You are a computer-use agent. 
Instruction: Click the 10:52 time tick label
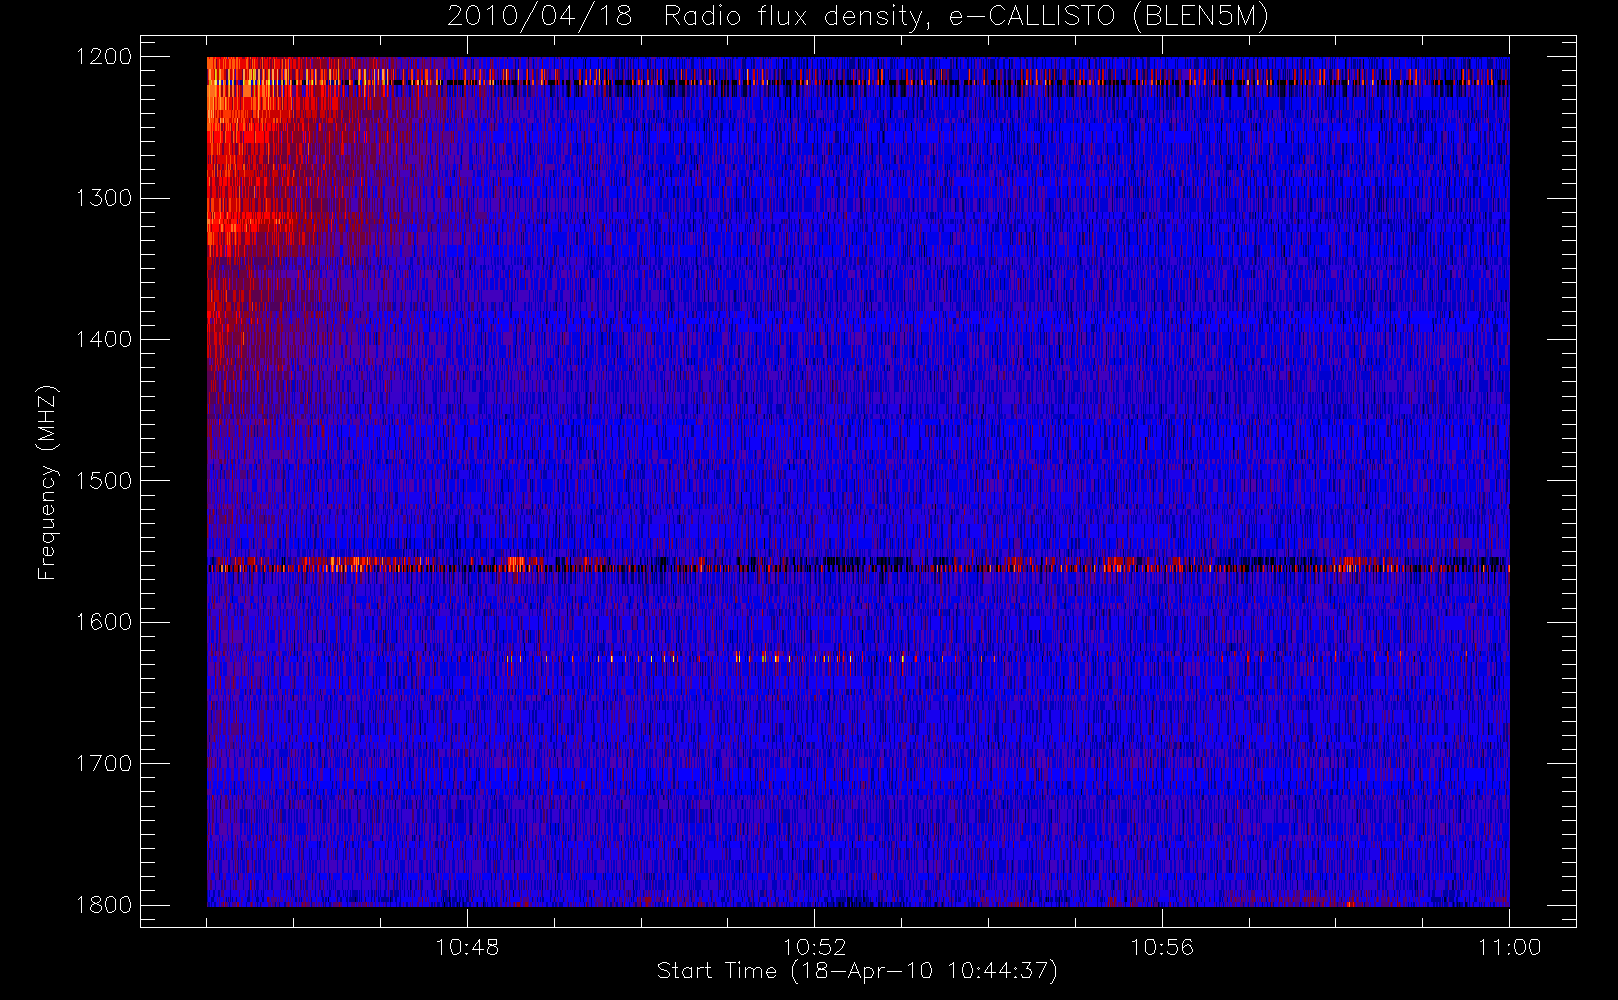(814, 947)
